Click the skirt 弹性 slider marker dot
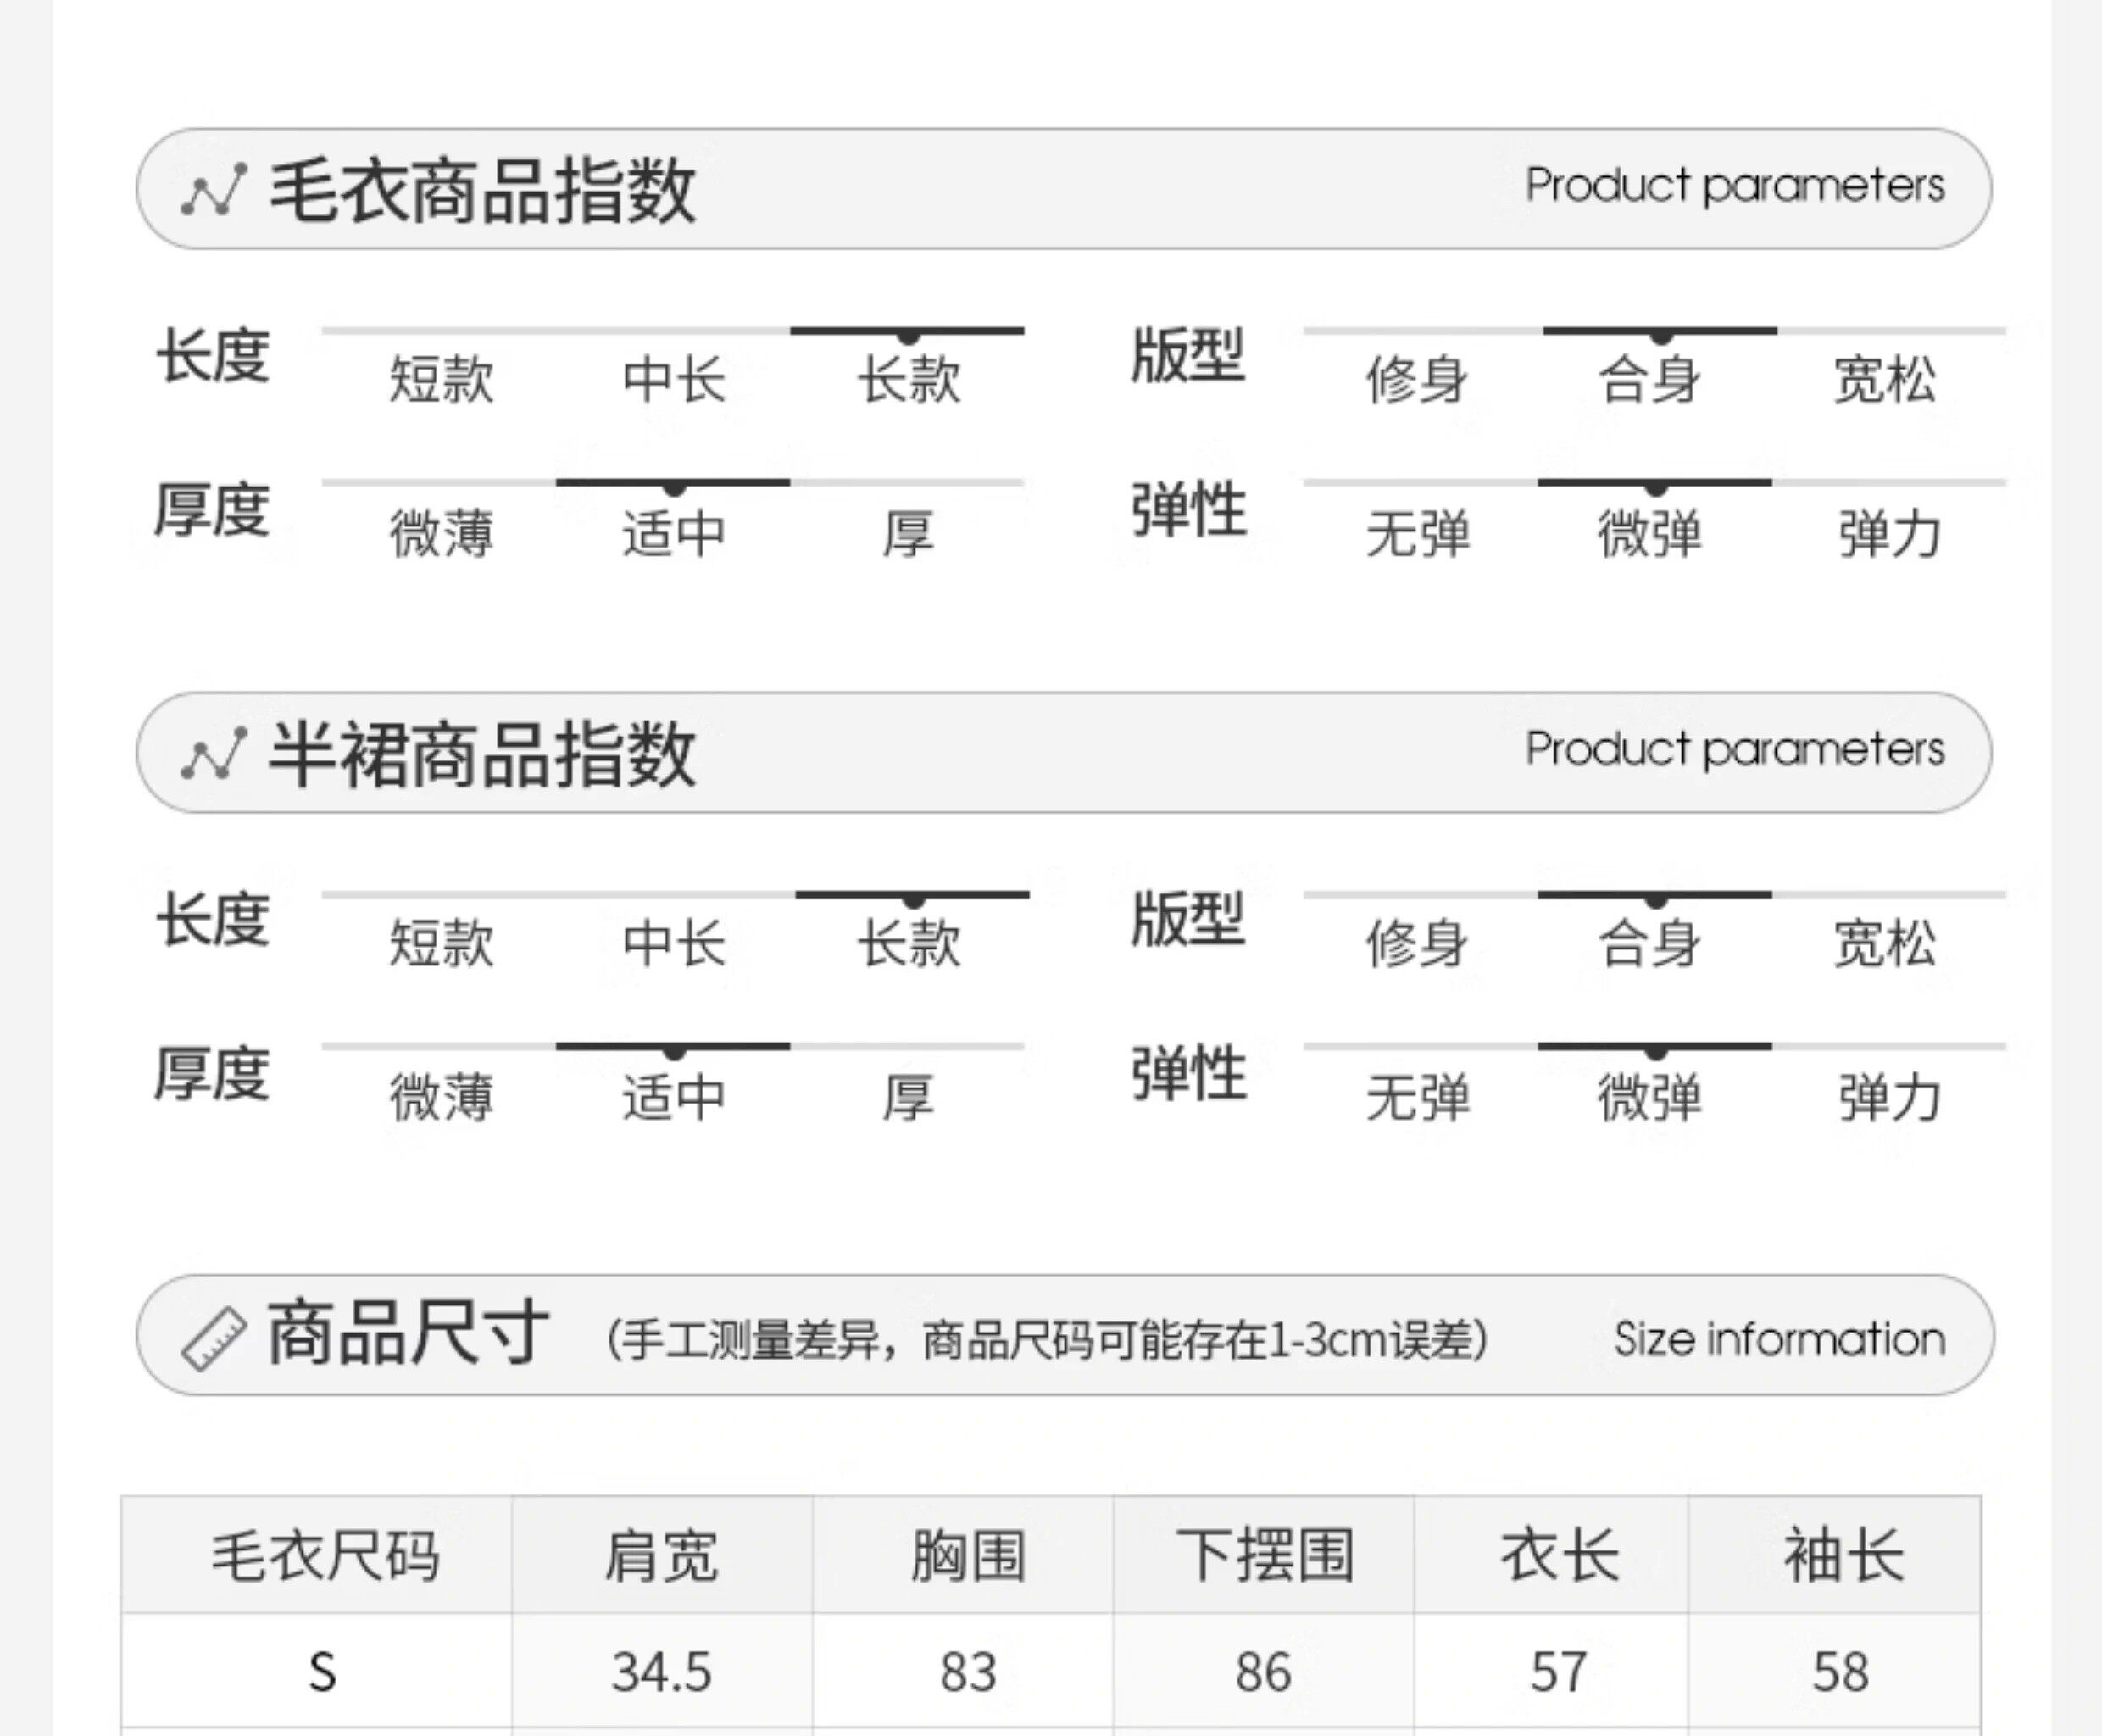The image size is (2102, 1736). coord(1655,1052)
